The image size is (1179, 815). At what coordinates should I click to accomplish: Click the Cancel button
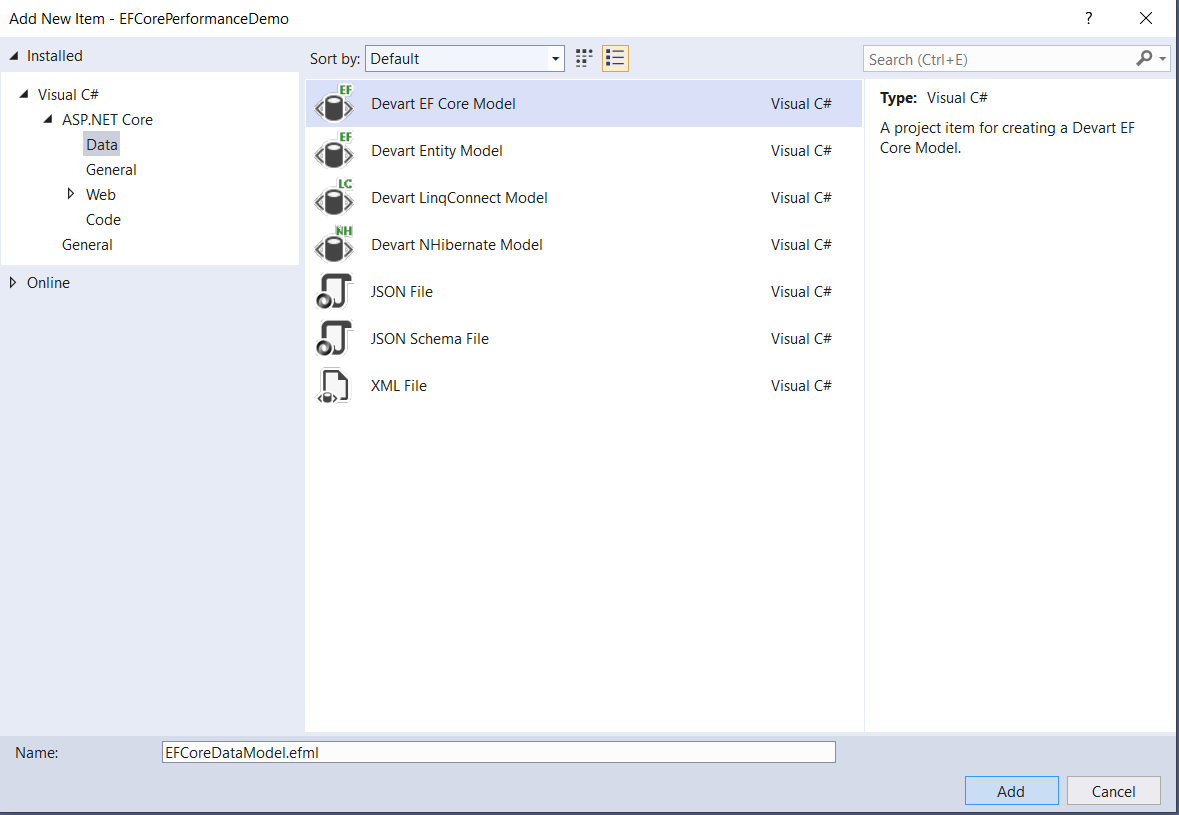click(x=1114, y=791)
